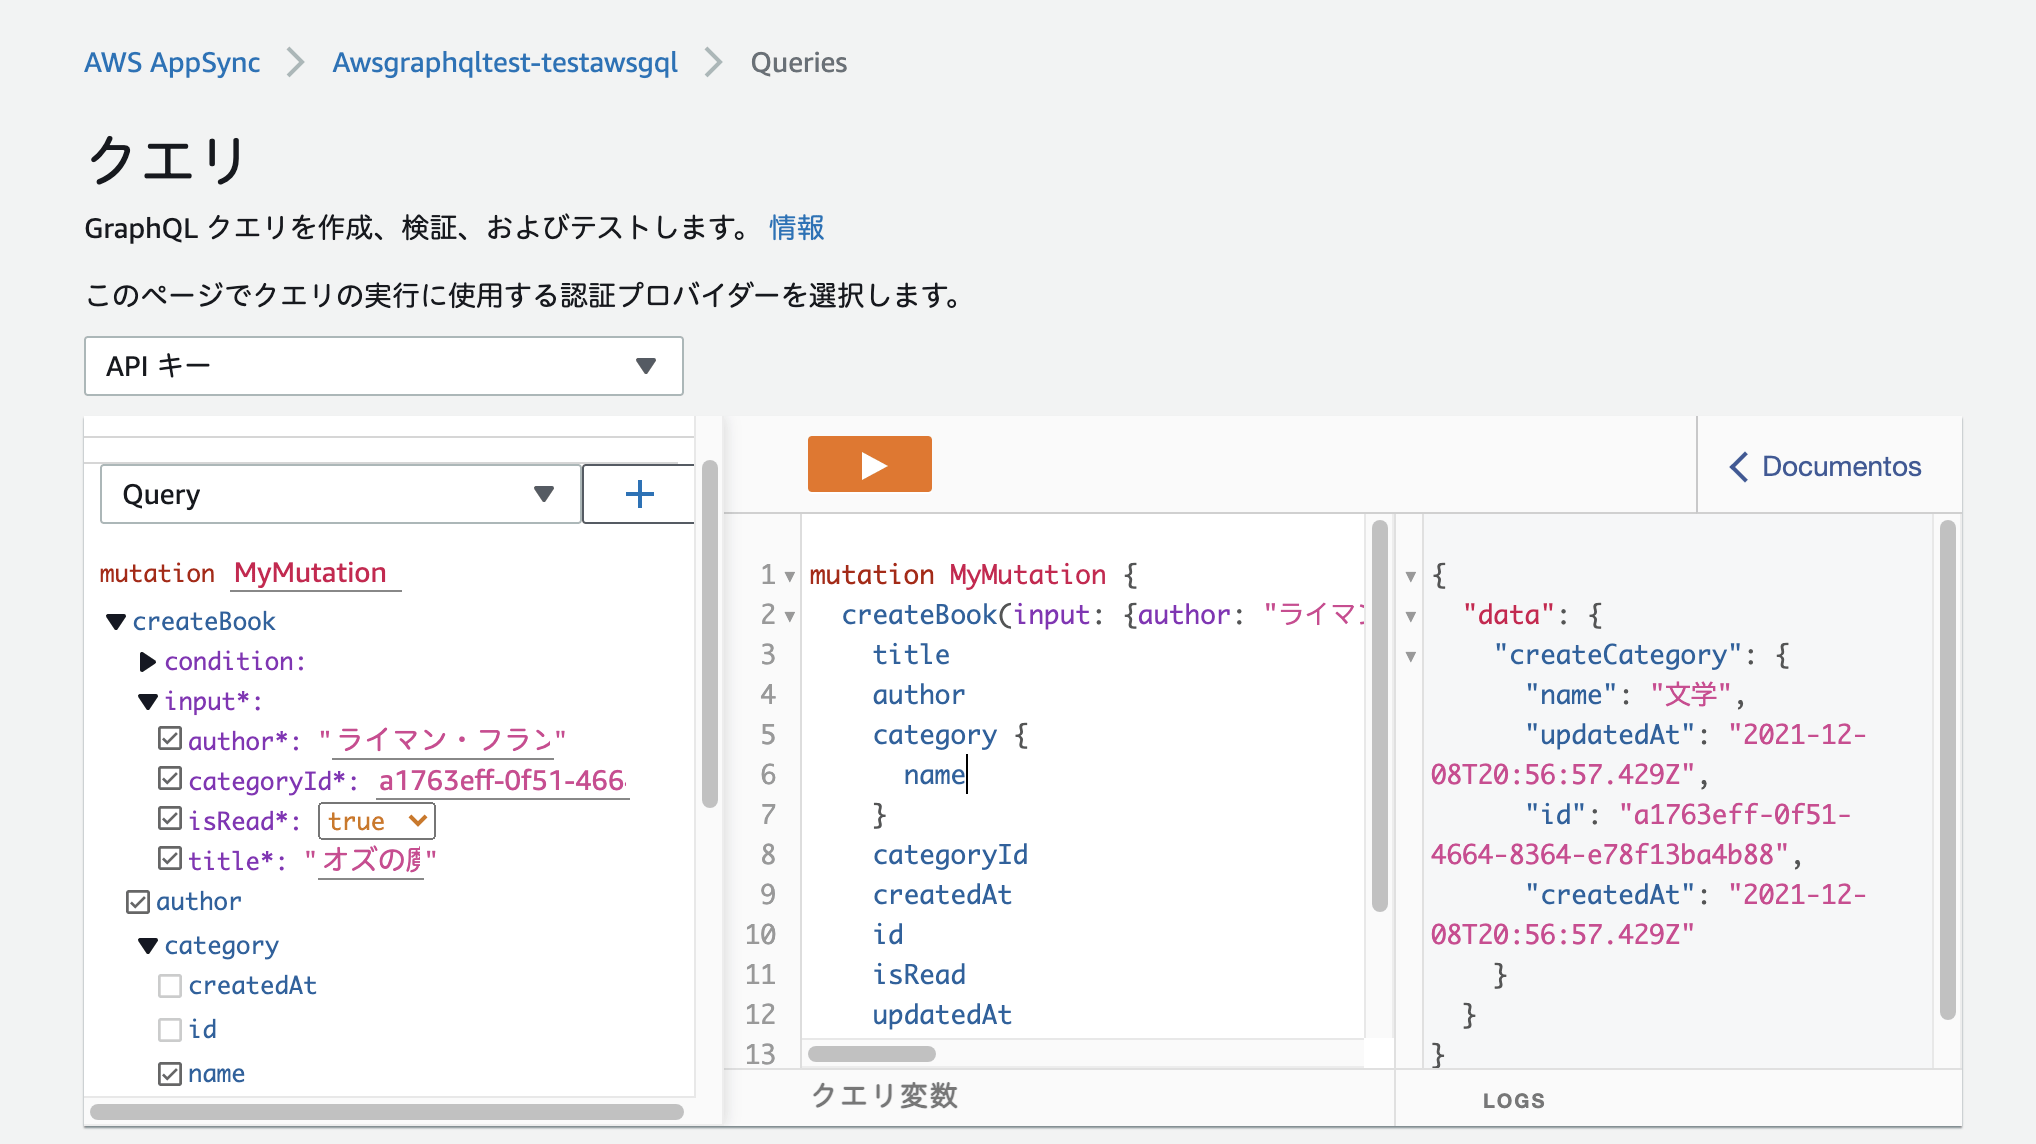This screenshot has height=1144, width=2036.
Task: Edit the title value オズの
Action: coord(372,860)
